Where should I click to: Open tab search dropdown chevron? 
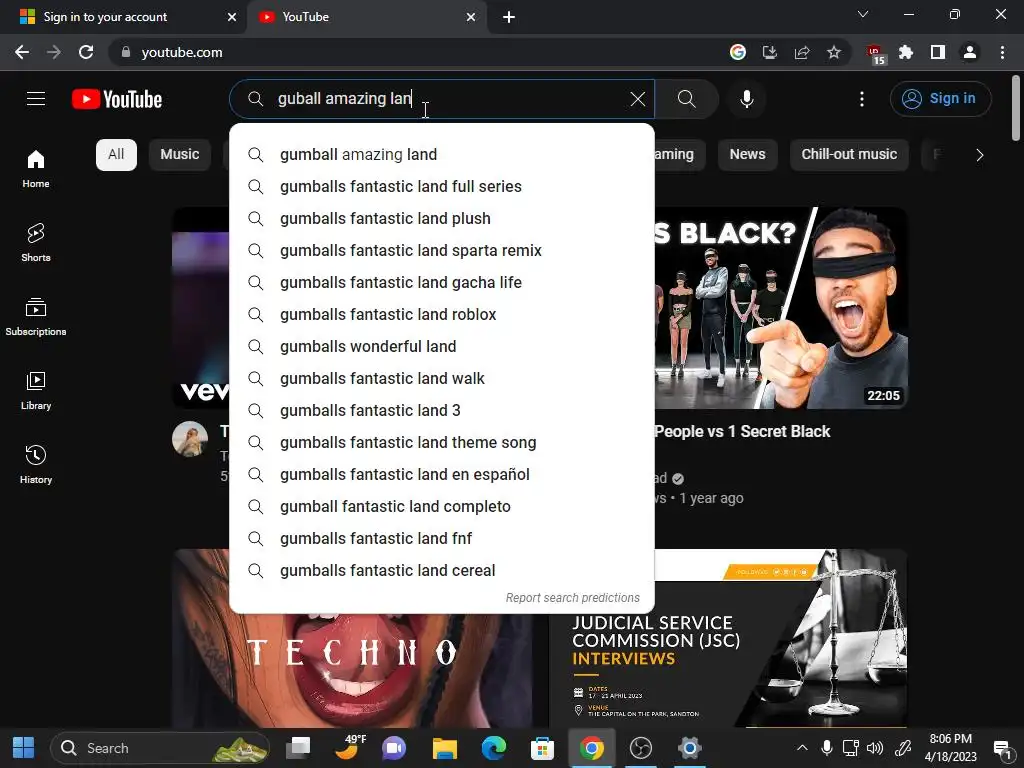[863, 14]
